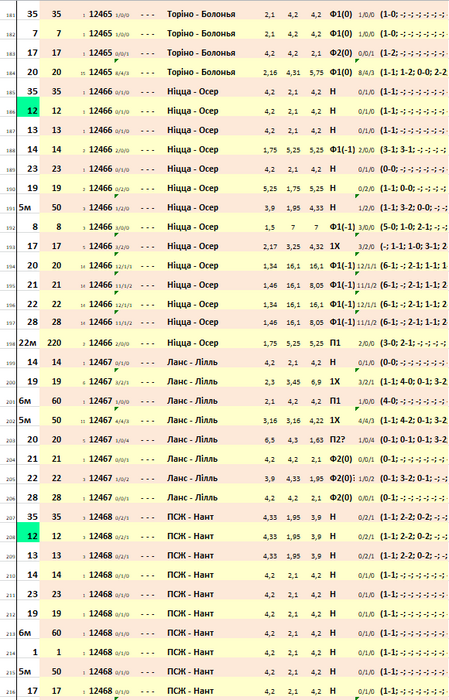Select the "П1" cell in row 201
Viewport: 449px width, 700px height.
point(335,400)
